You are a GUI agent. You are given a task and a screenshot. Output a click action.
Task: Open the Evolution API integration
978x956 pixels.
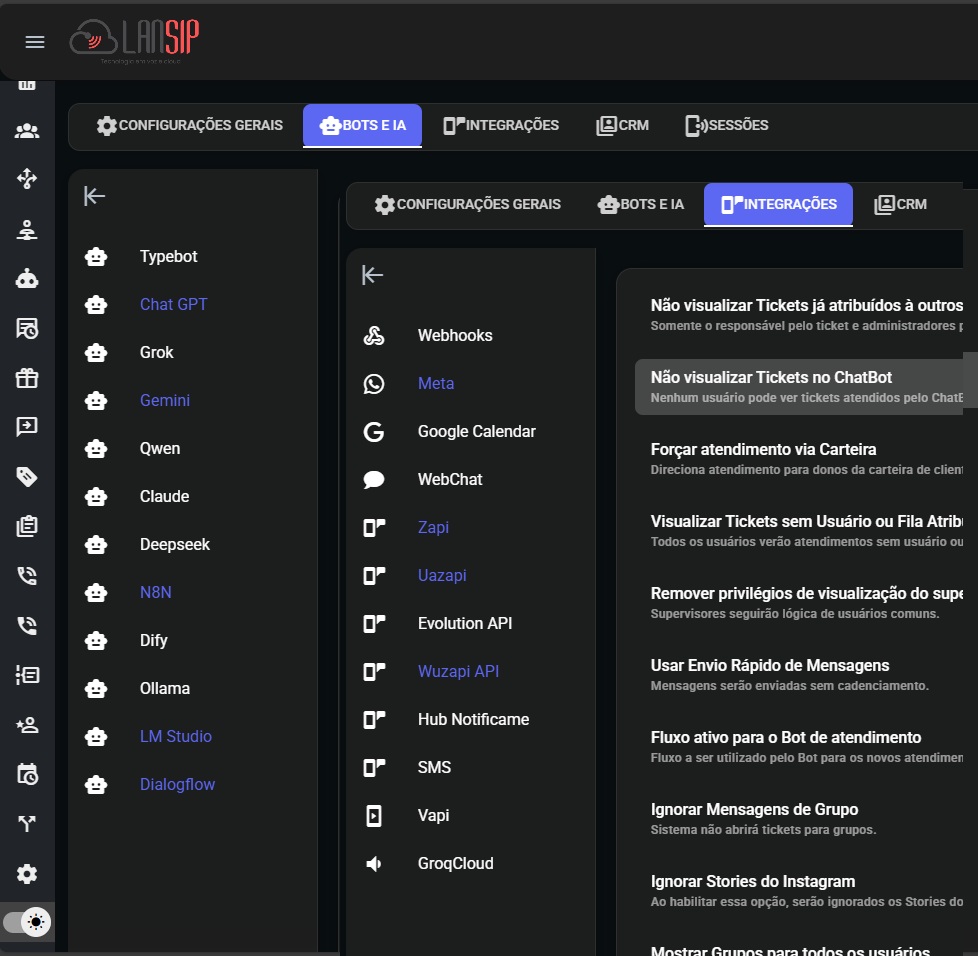tap(464, 624)
